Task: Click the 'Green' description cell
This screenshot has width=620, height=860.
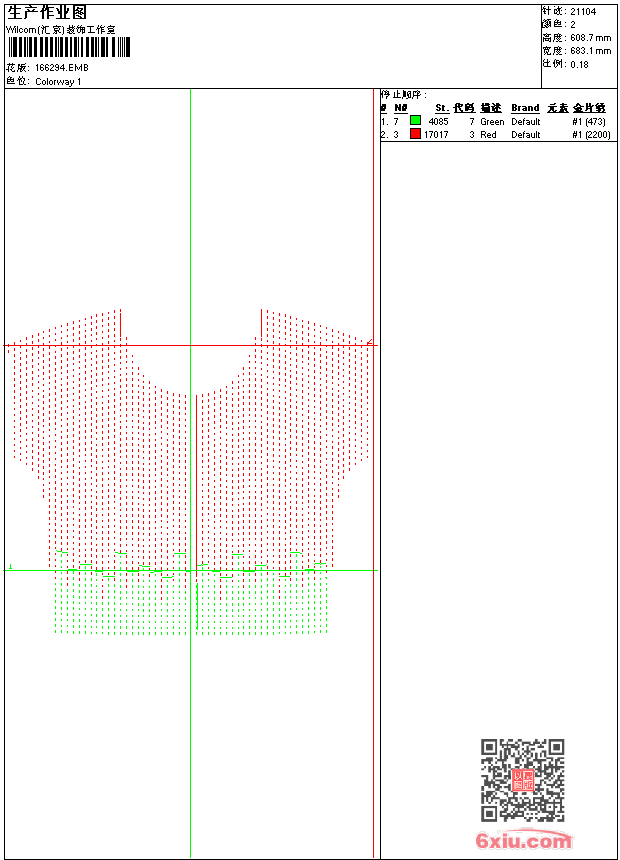Action: click(x=492, y=121)
